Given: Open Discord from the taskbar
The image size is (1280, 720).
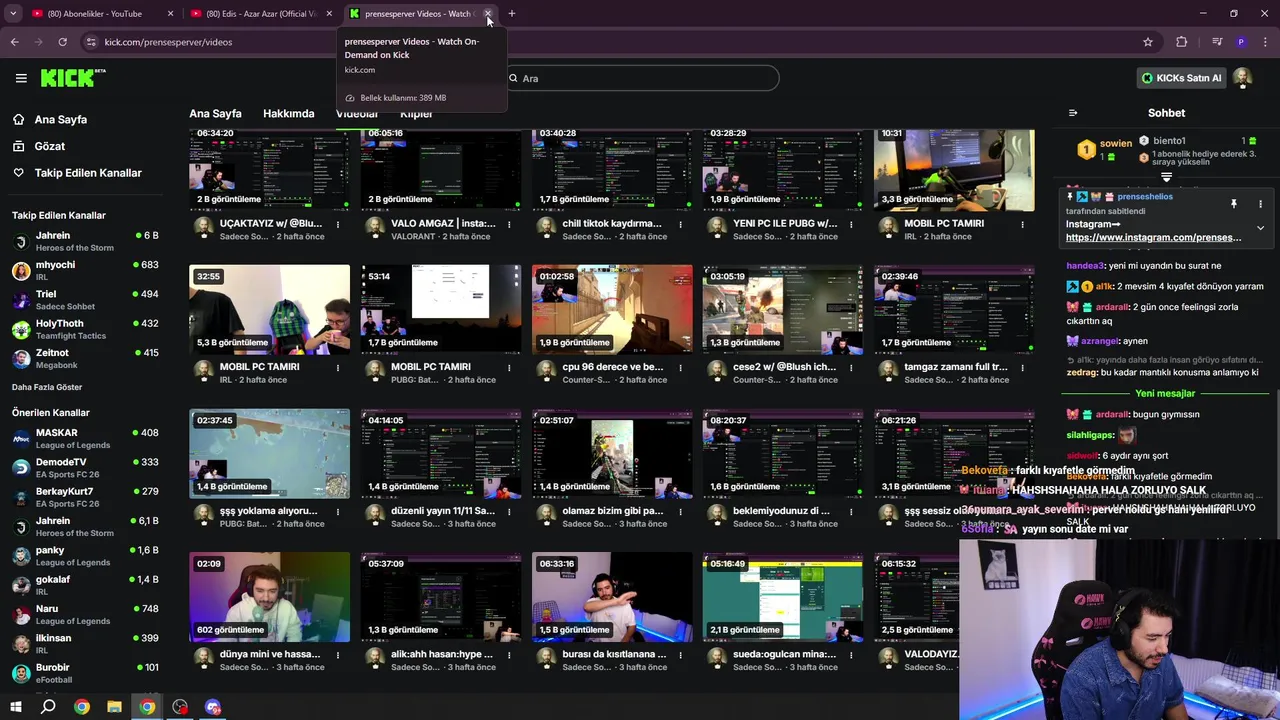Looking at the screenshot, I should coord(213,707).
